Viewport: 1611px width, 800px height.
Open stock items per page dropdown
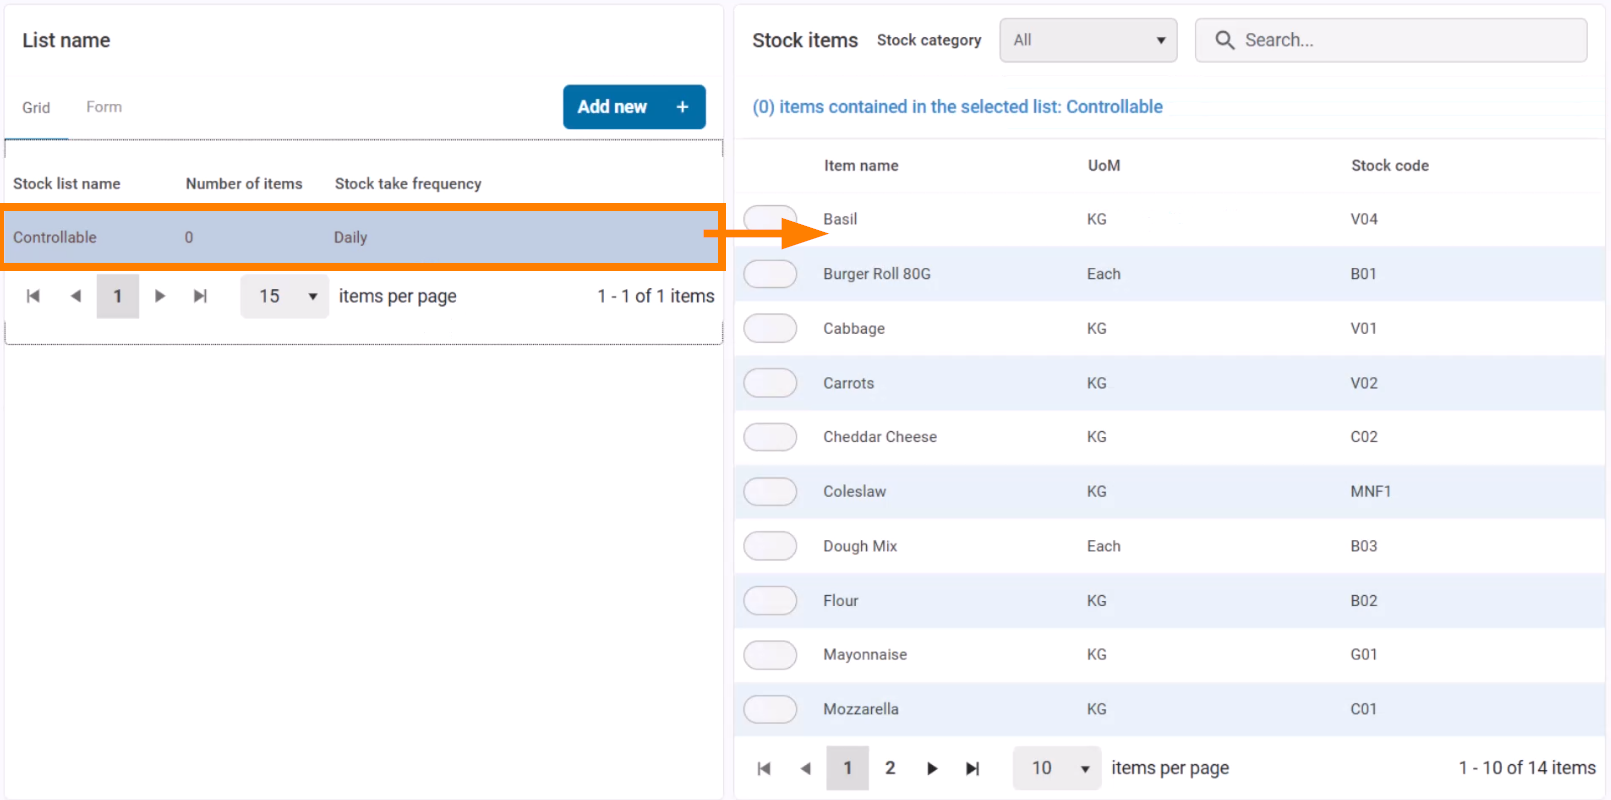(1057, 768)
